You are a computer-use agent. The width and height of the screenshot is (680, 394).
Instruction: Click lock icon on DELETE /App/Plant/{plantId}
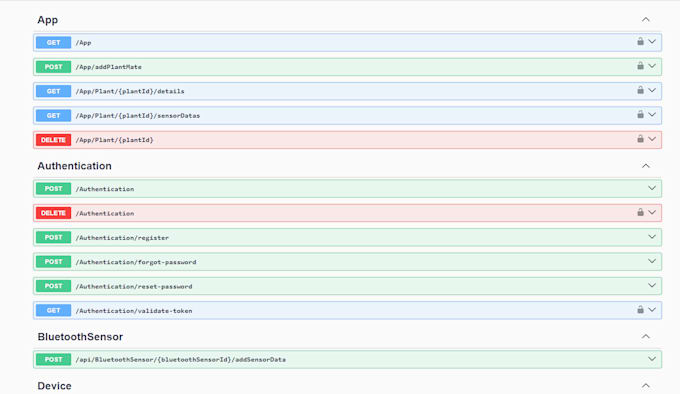pos(640,139)
